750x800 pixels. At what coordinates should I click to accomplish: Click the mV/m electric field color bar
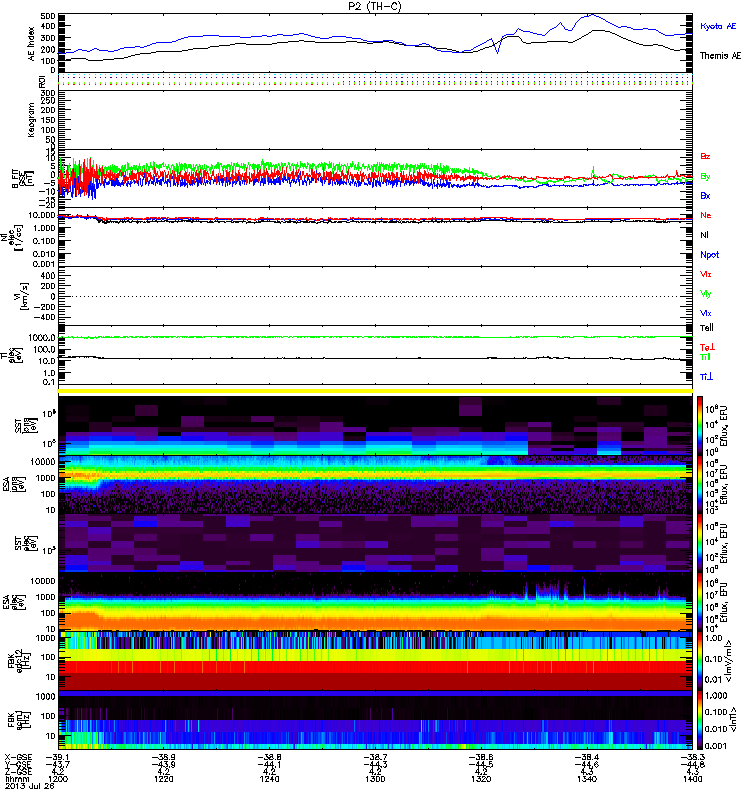[x=700, y=660]
